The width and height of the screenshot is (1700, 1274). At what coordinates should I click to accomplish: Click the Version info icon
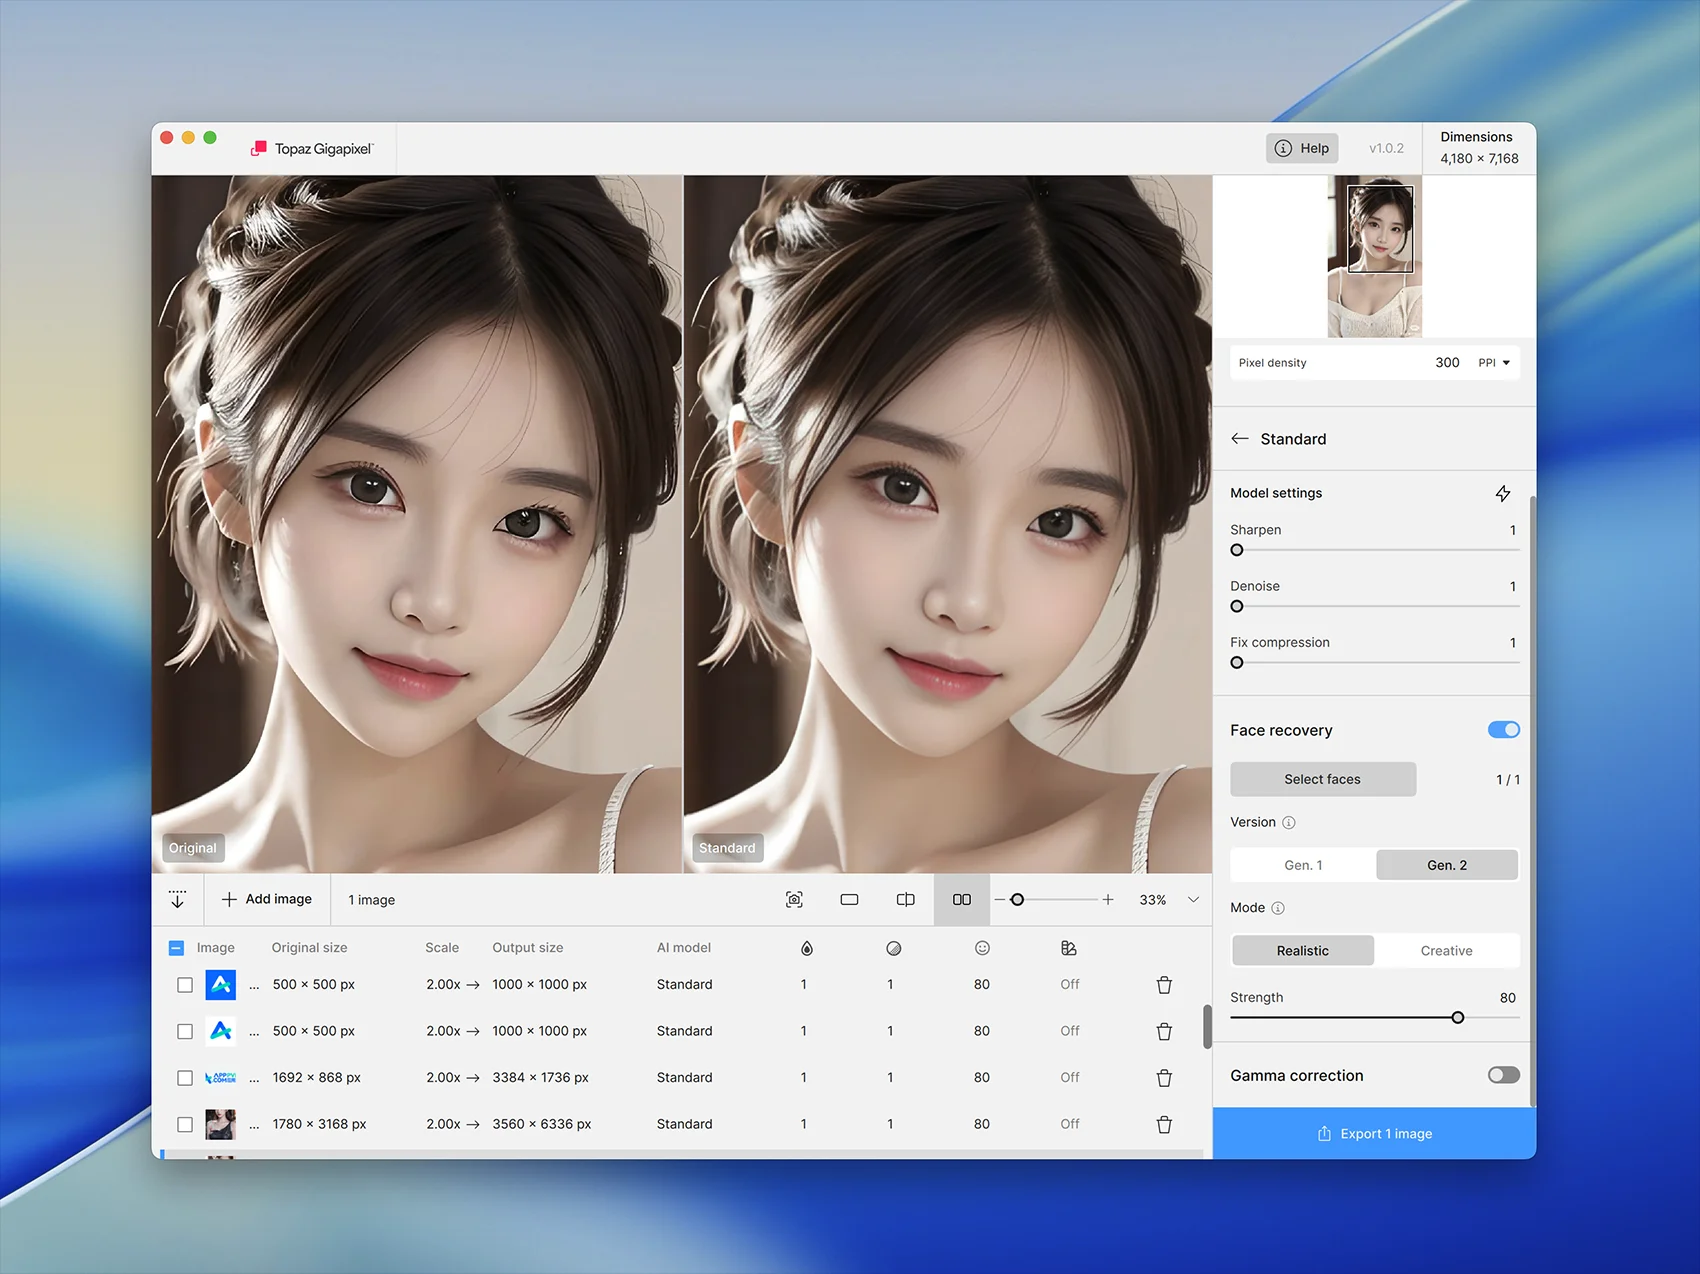tap(1289, 823)
